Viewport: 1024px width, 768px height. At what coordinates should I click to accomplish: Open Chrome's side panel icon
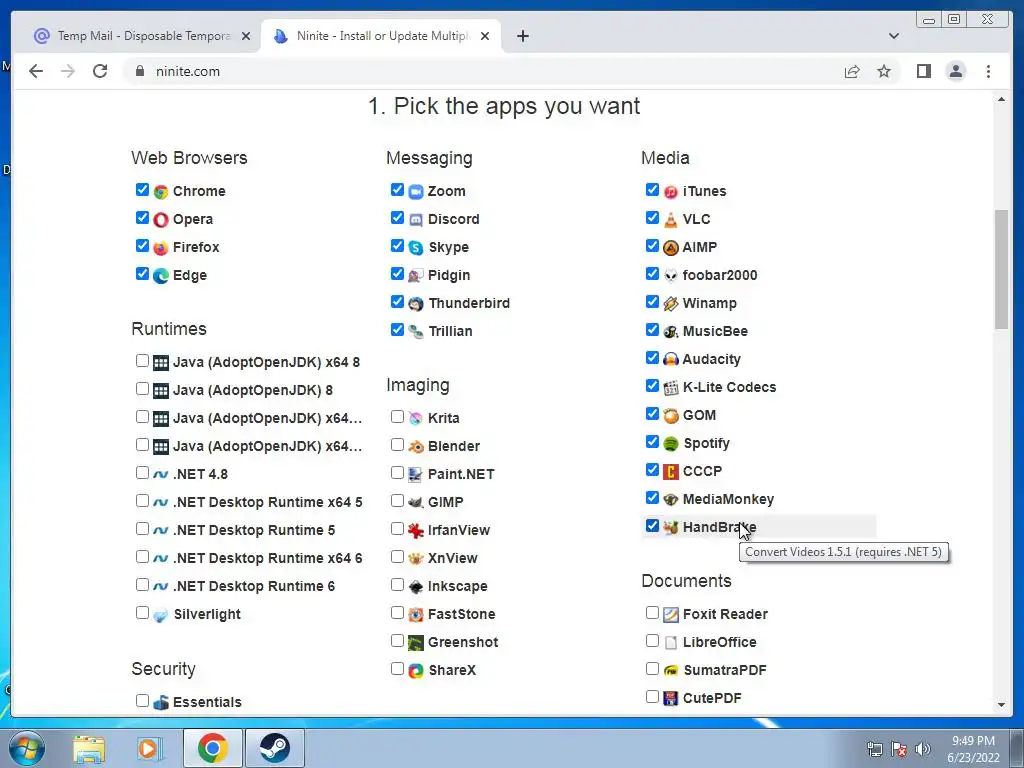point(923,71)
